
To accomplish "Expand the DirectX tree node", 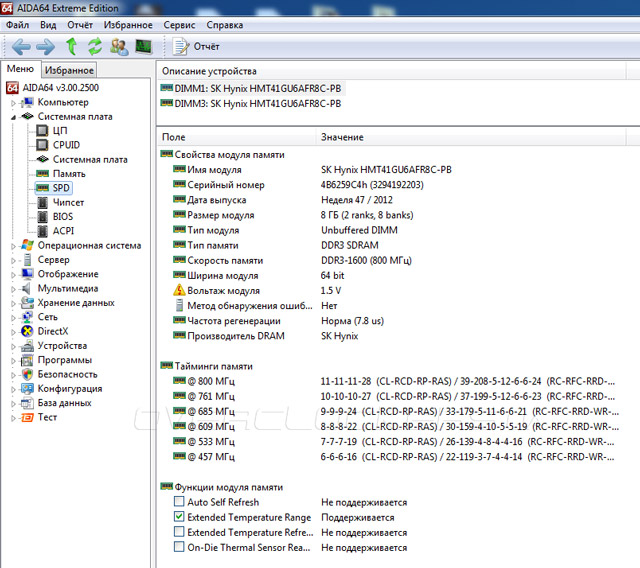I will 13,332.
